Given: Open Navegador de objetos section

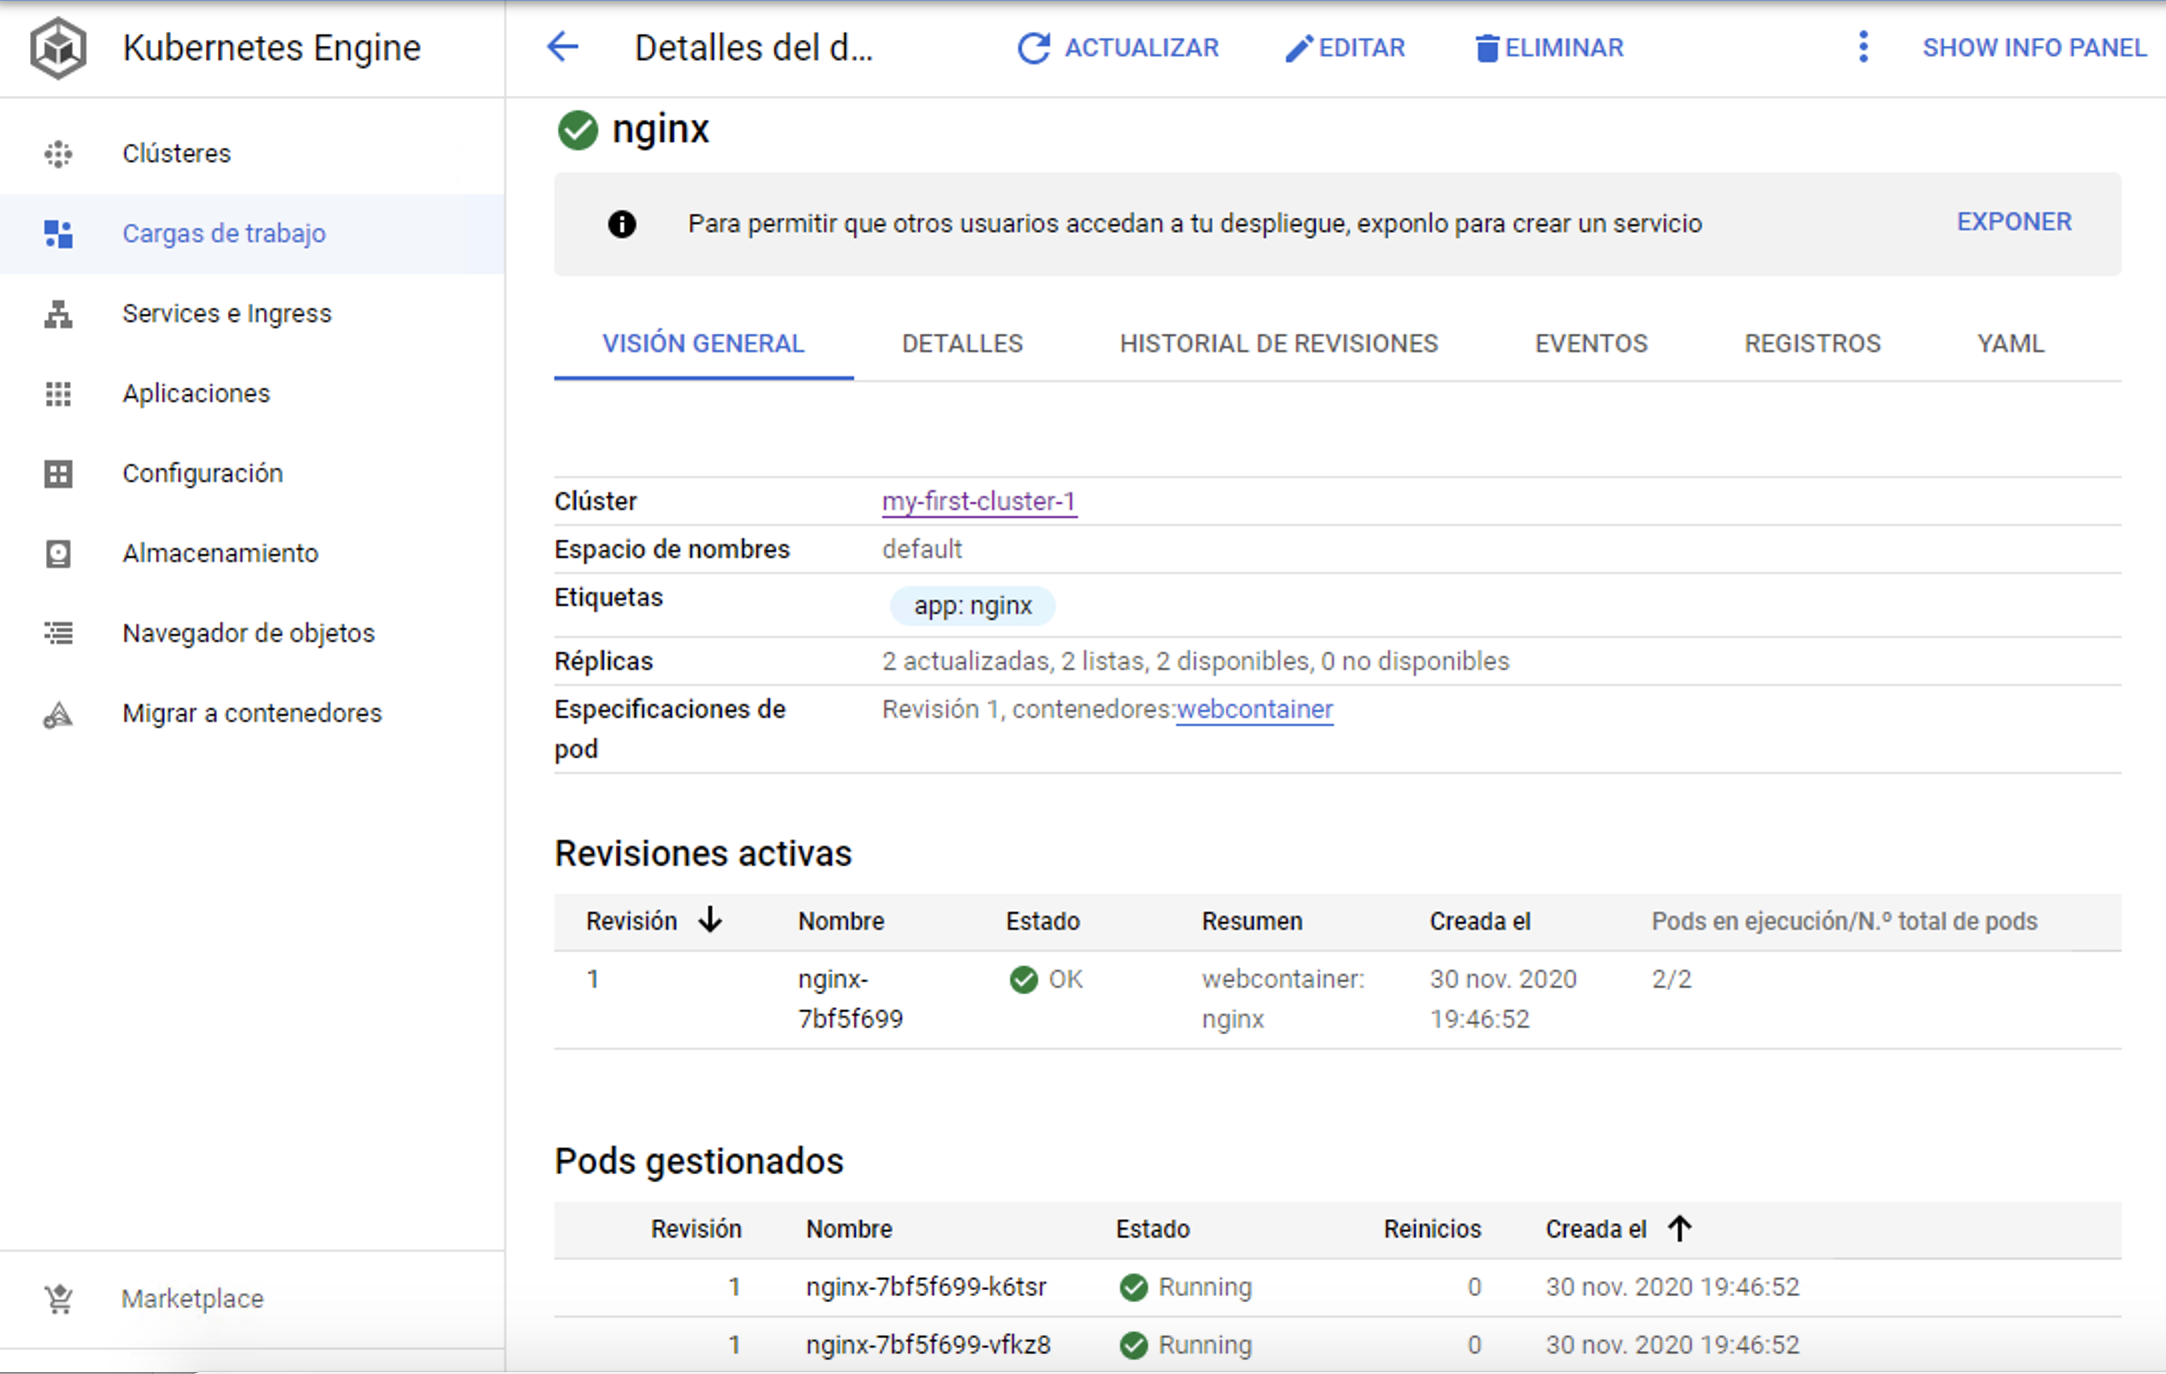Looking at the screenshot, I should coord(252,634).
